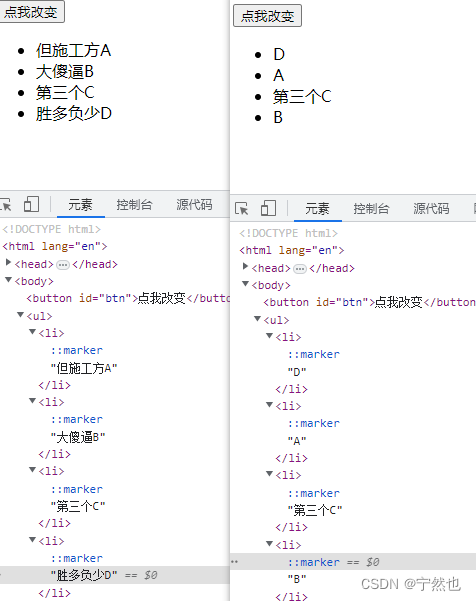This screenshot has height=601, width=476.
Task: Collapse the li containing "D" in right DevTools
Action: pos(269,335)
